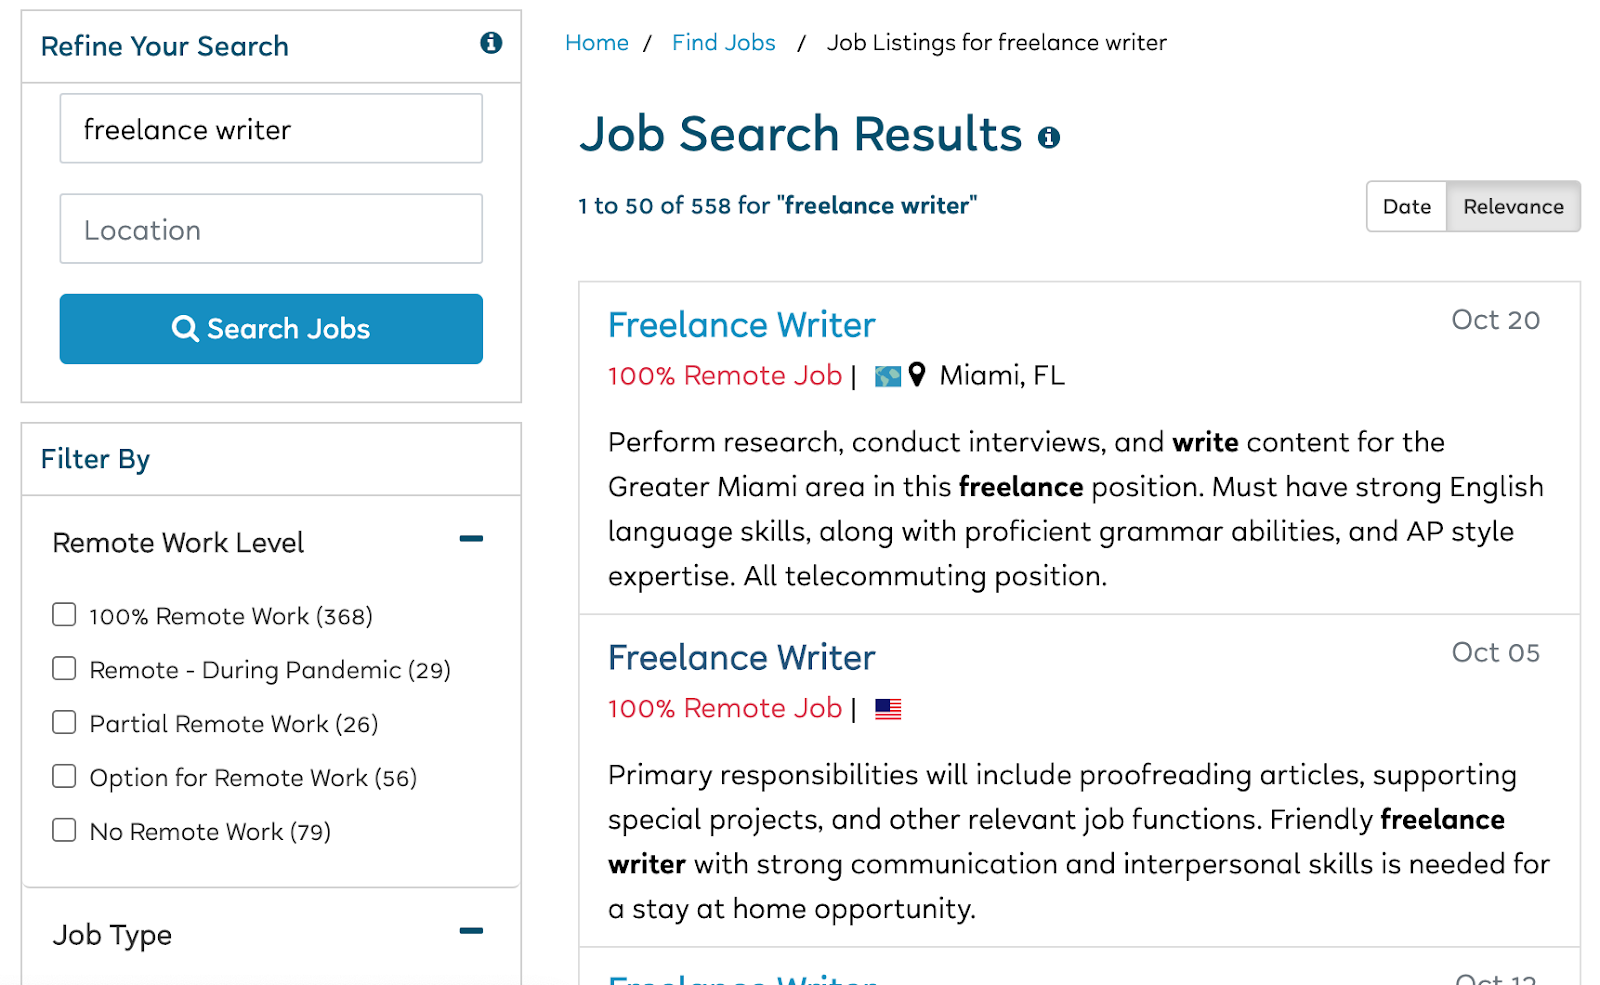
Task: Focus the freelance writer keyword field
Action: [271, 129]
